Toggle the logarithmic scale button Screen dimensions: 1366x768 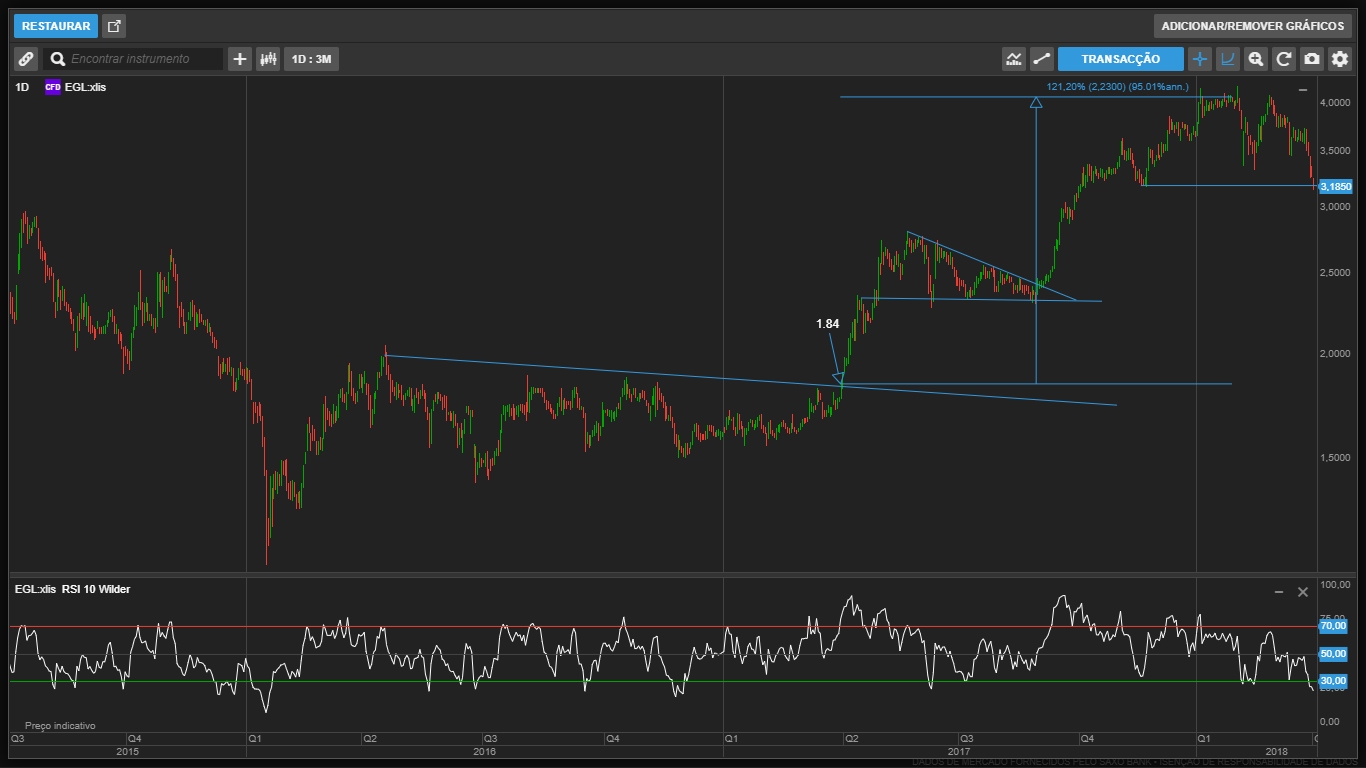(1228, 59)
